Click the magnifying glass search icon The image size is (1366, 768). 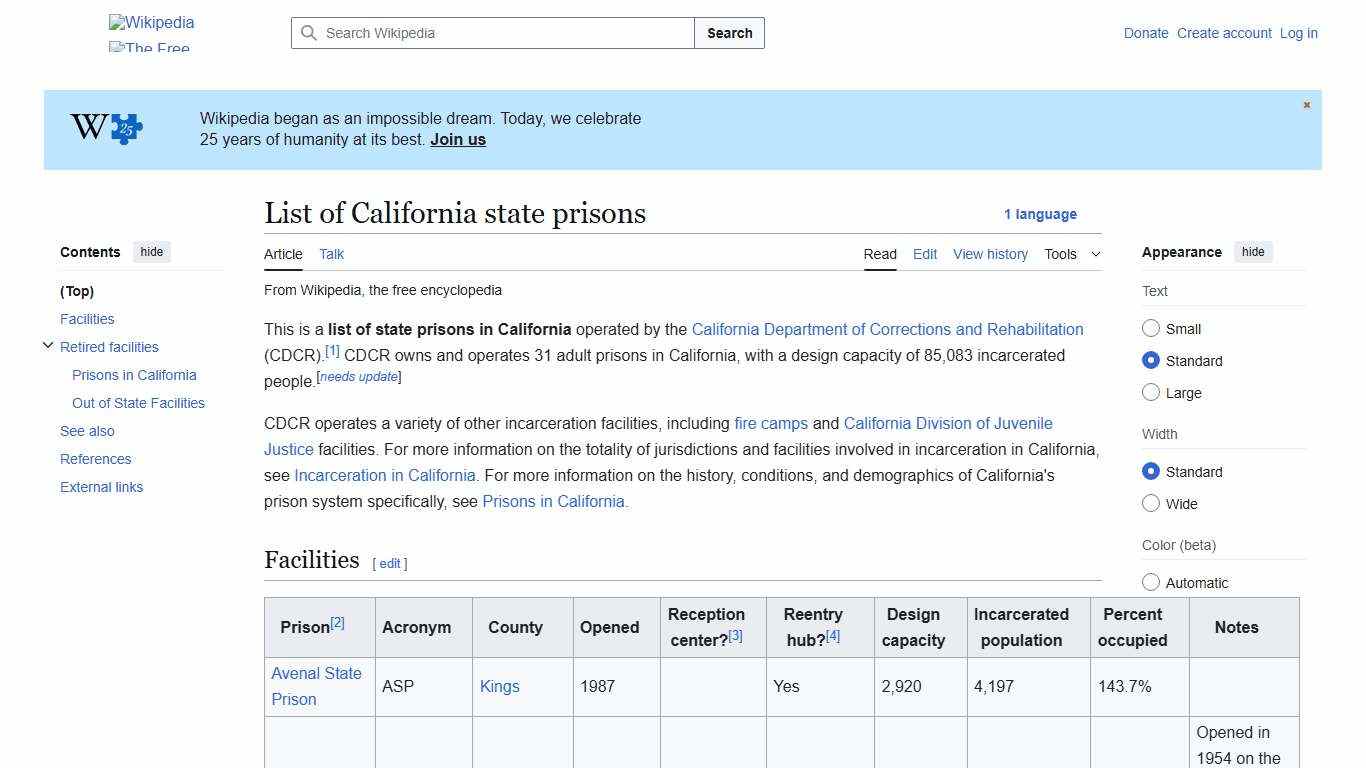point(310,33)
